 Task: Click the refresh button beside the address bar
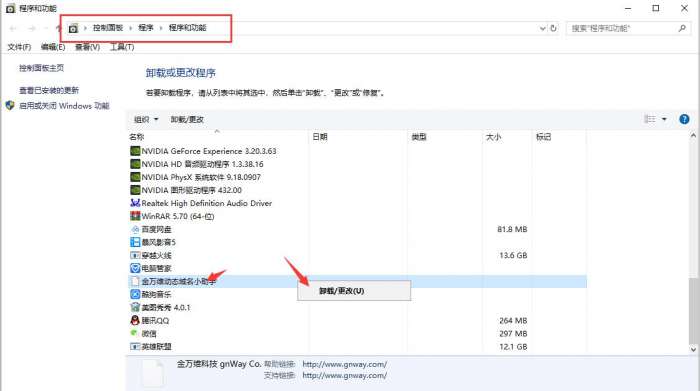554,28
